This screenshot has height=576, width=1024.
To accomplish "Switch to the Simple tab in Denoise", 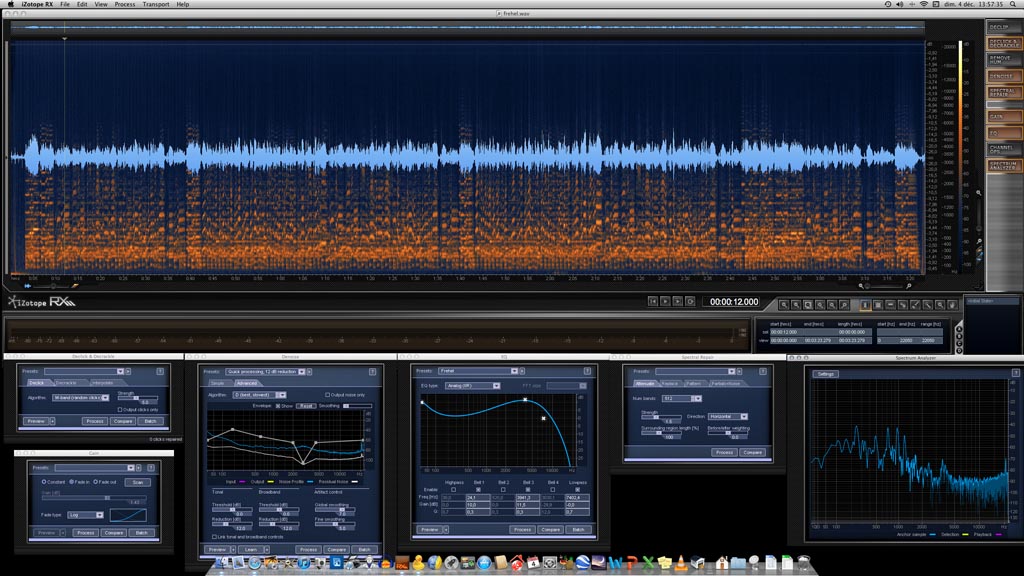I will tap(217, 383).
